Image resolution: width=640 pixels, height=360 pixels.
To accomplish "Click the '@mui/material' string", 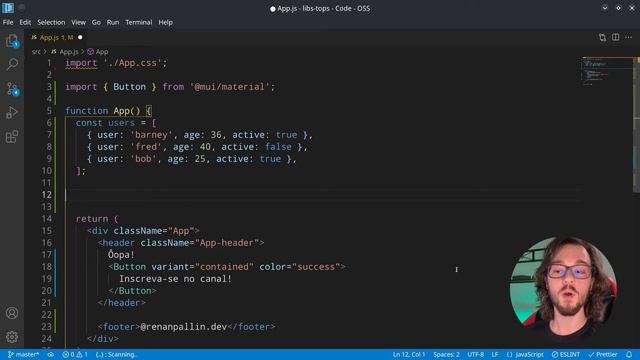I will [x=229, y=87].
